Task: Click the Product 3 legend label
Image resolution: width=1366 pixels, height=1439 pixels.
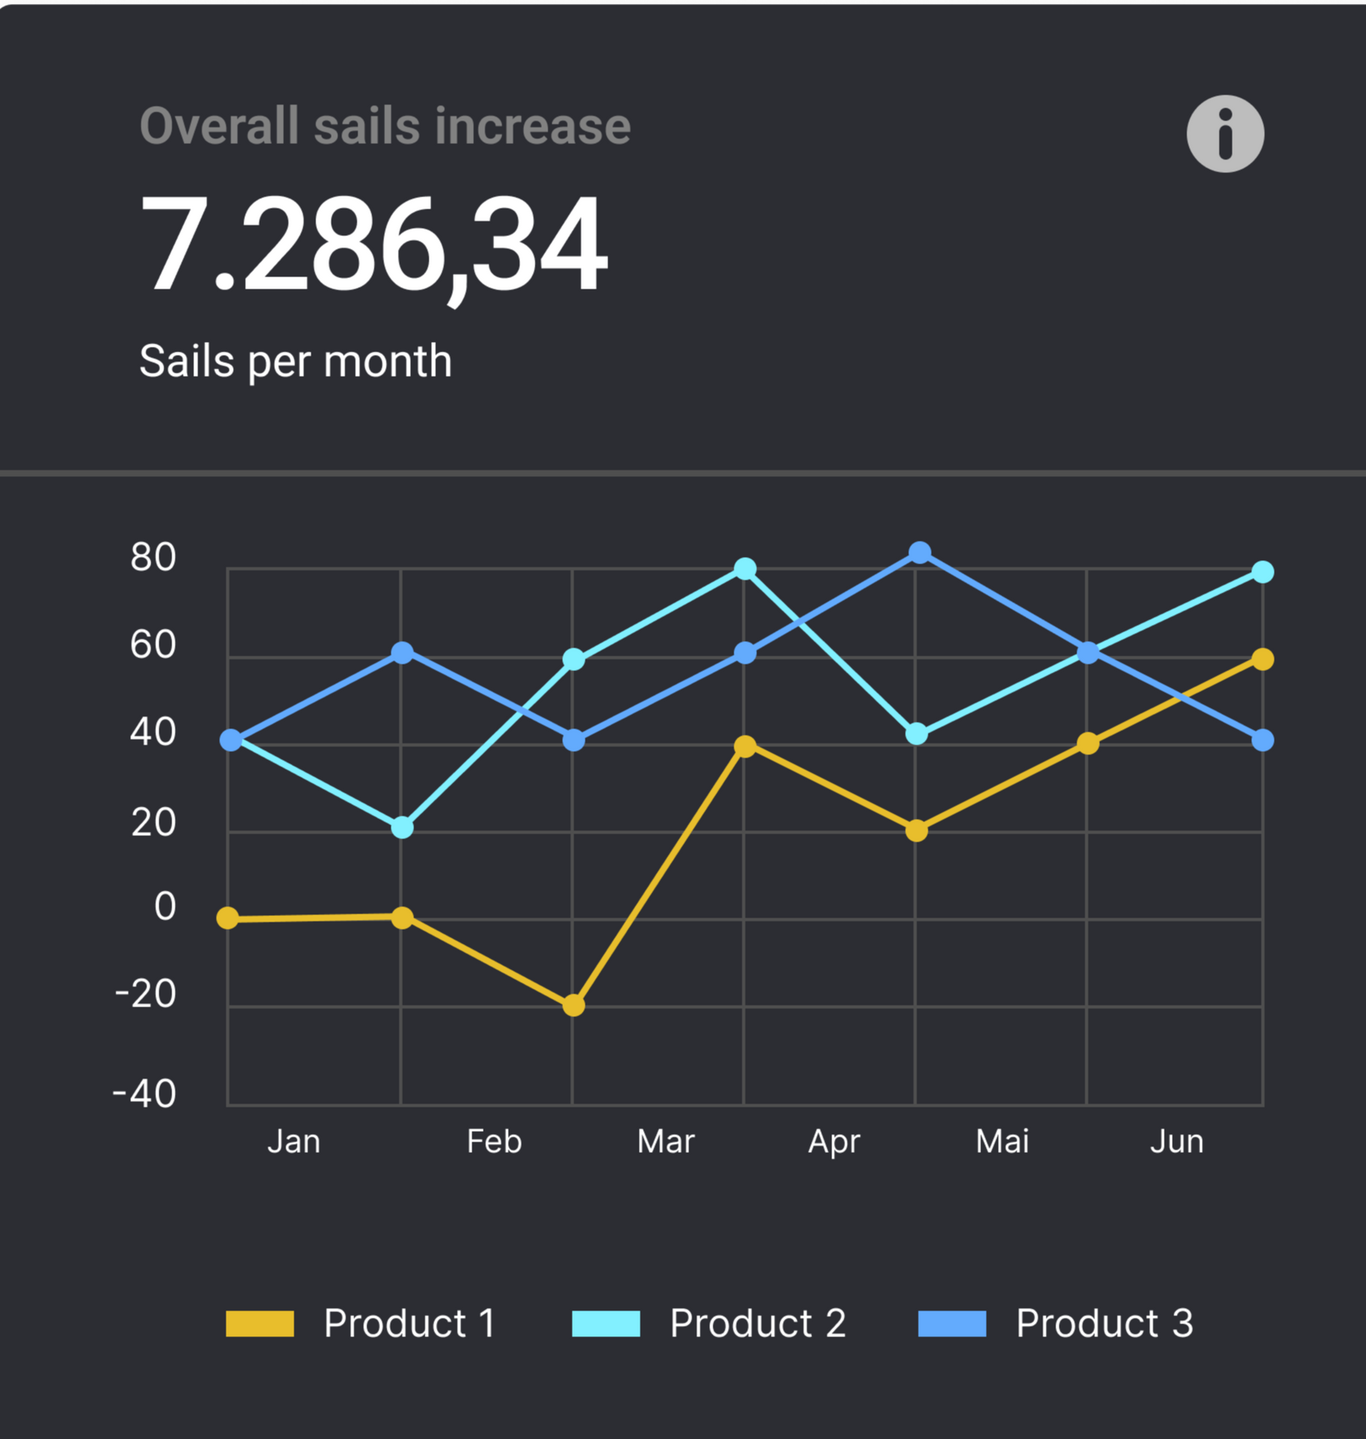Action: pos(1104,1323)
